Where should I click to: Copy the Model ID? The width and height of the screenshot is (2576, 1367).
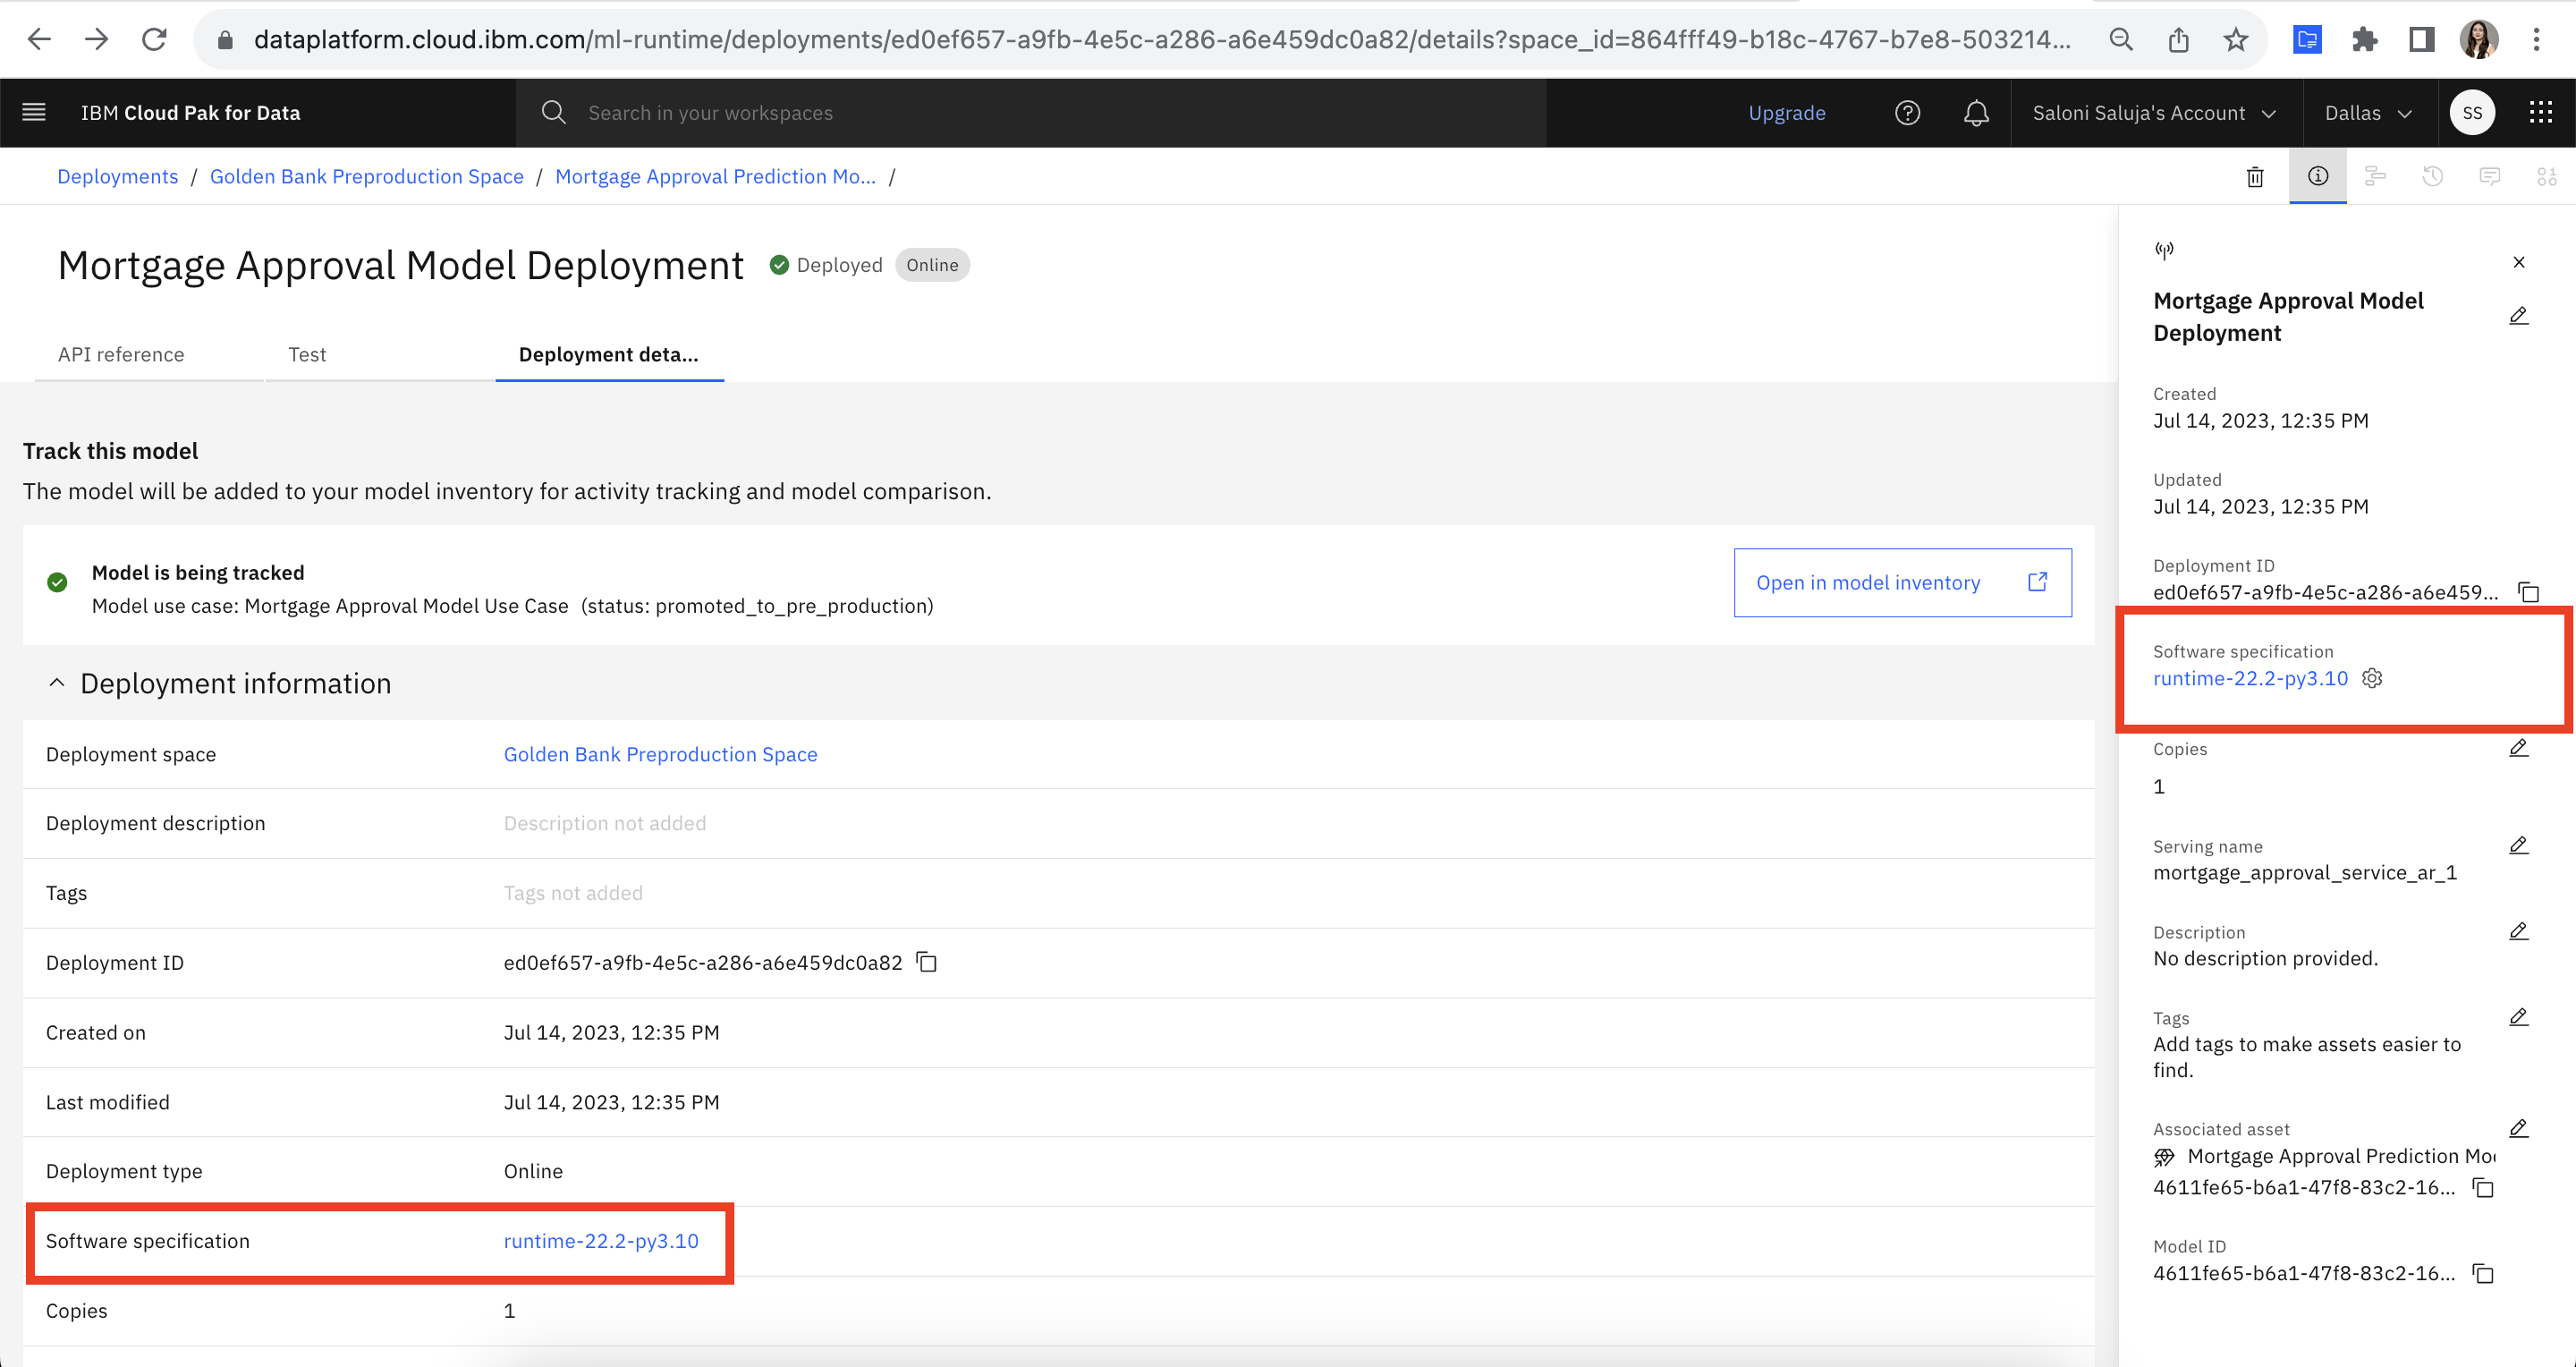click(x=2483, y=1273)
